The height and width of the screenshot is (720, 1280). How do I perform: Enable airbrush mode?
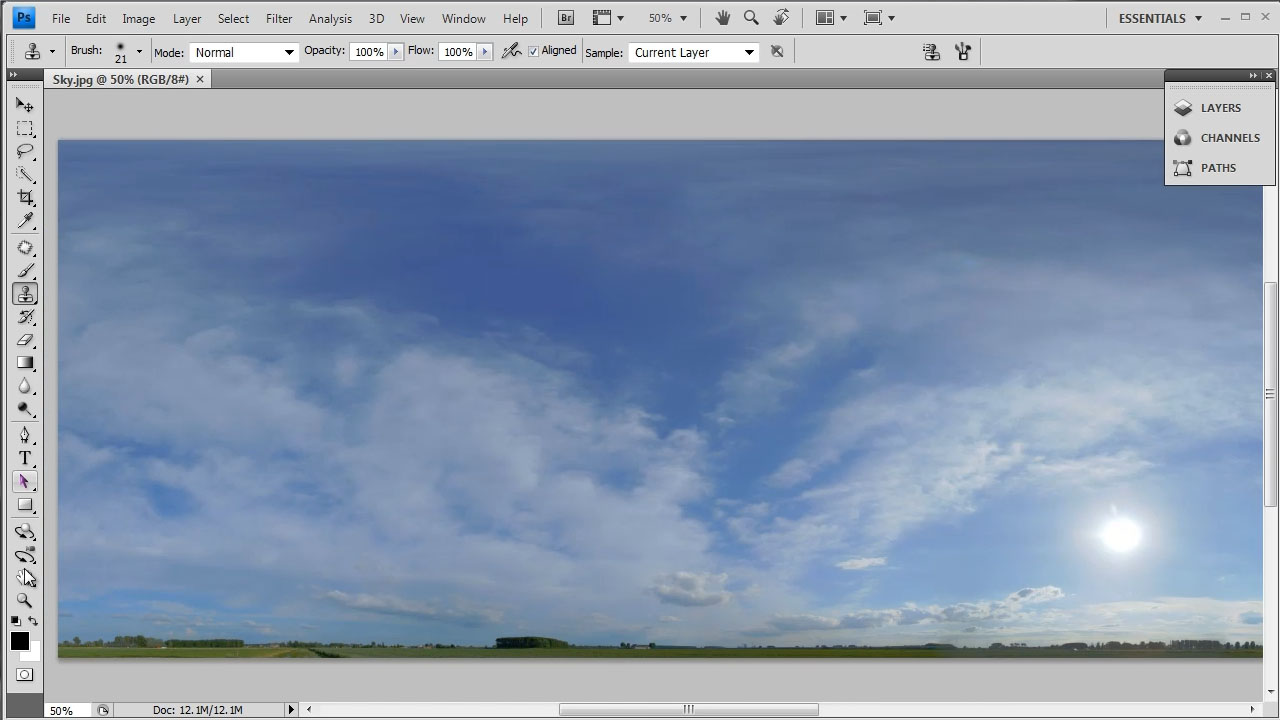511,51
